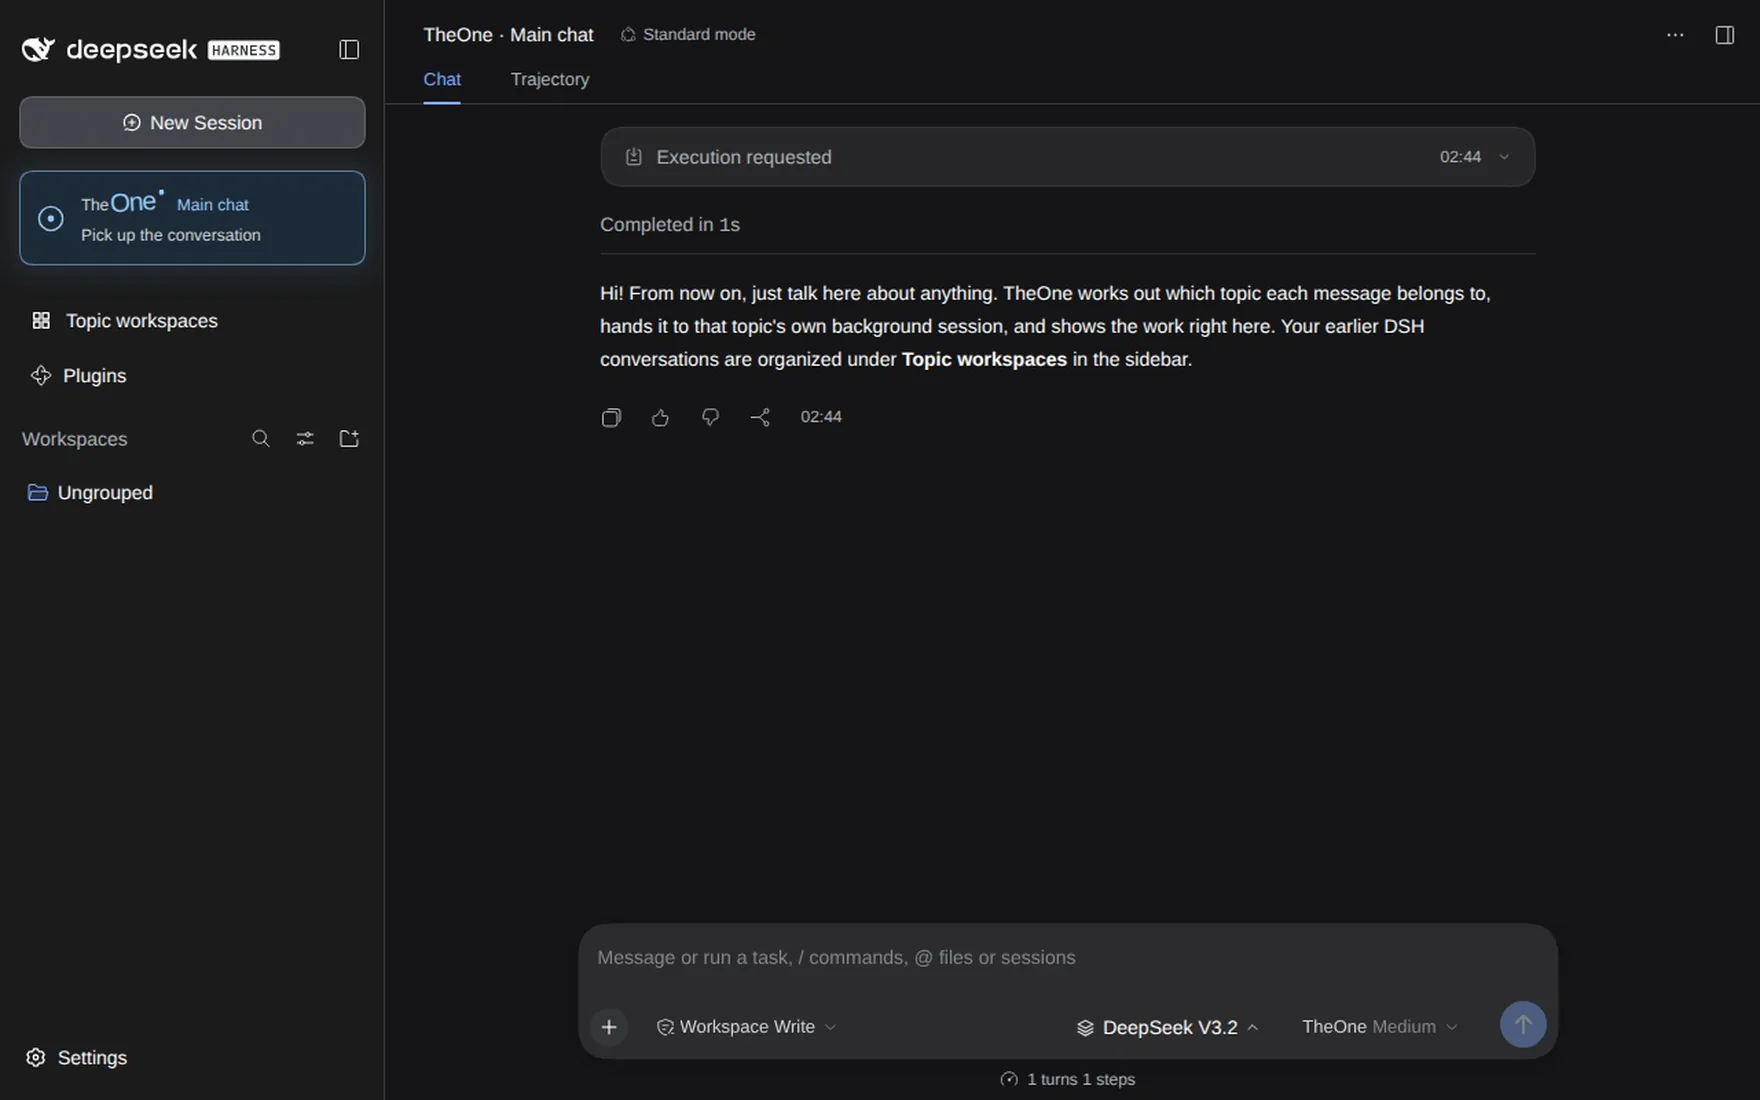Click the HARNESS badge beside the logo
This screenshot has height=1100, width=1760.
click(244, 50)
